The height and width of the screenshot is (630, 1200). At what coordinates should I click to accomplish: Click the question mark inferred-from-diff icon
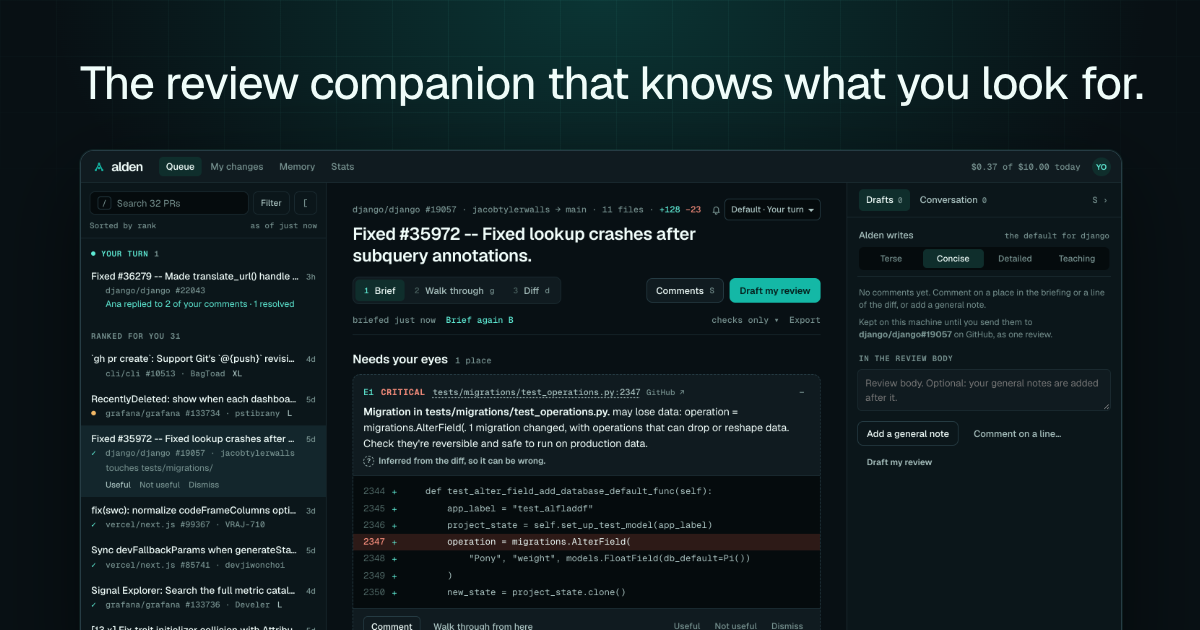(x=369, y=461)
